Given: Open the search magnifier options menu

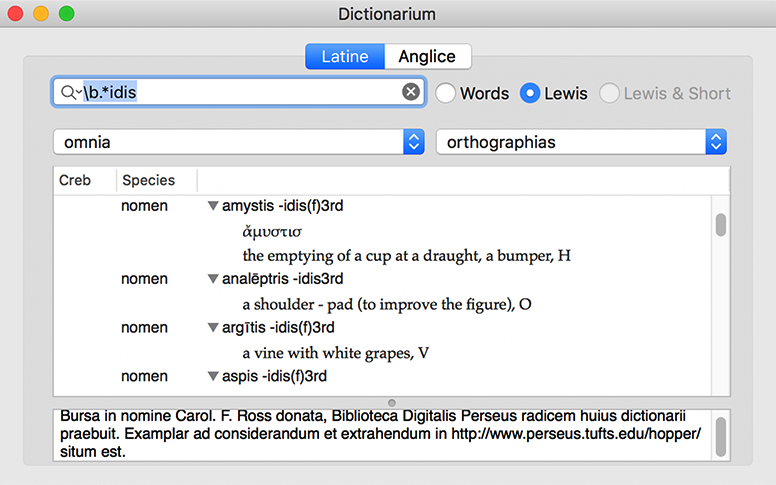Looking at the screenshot, I should click(x=71, y=92).
